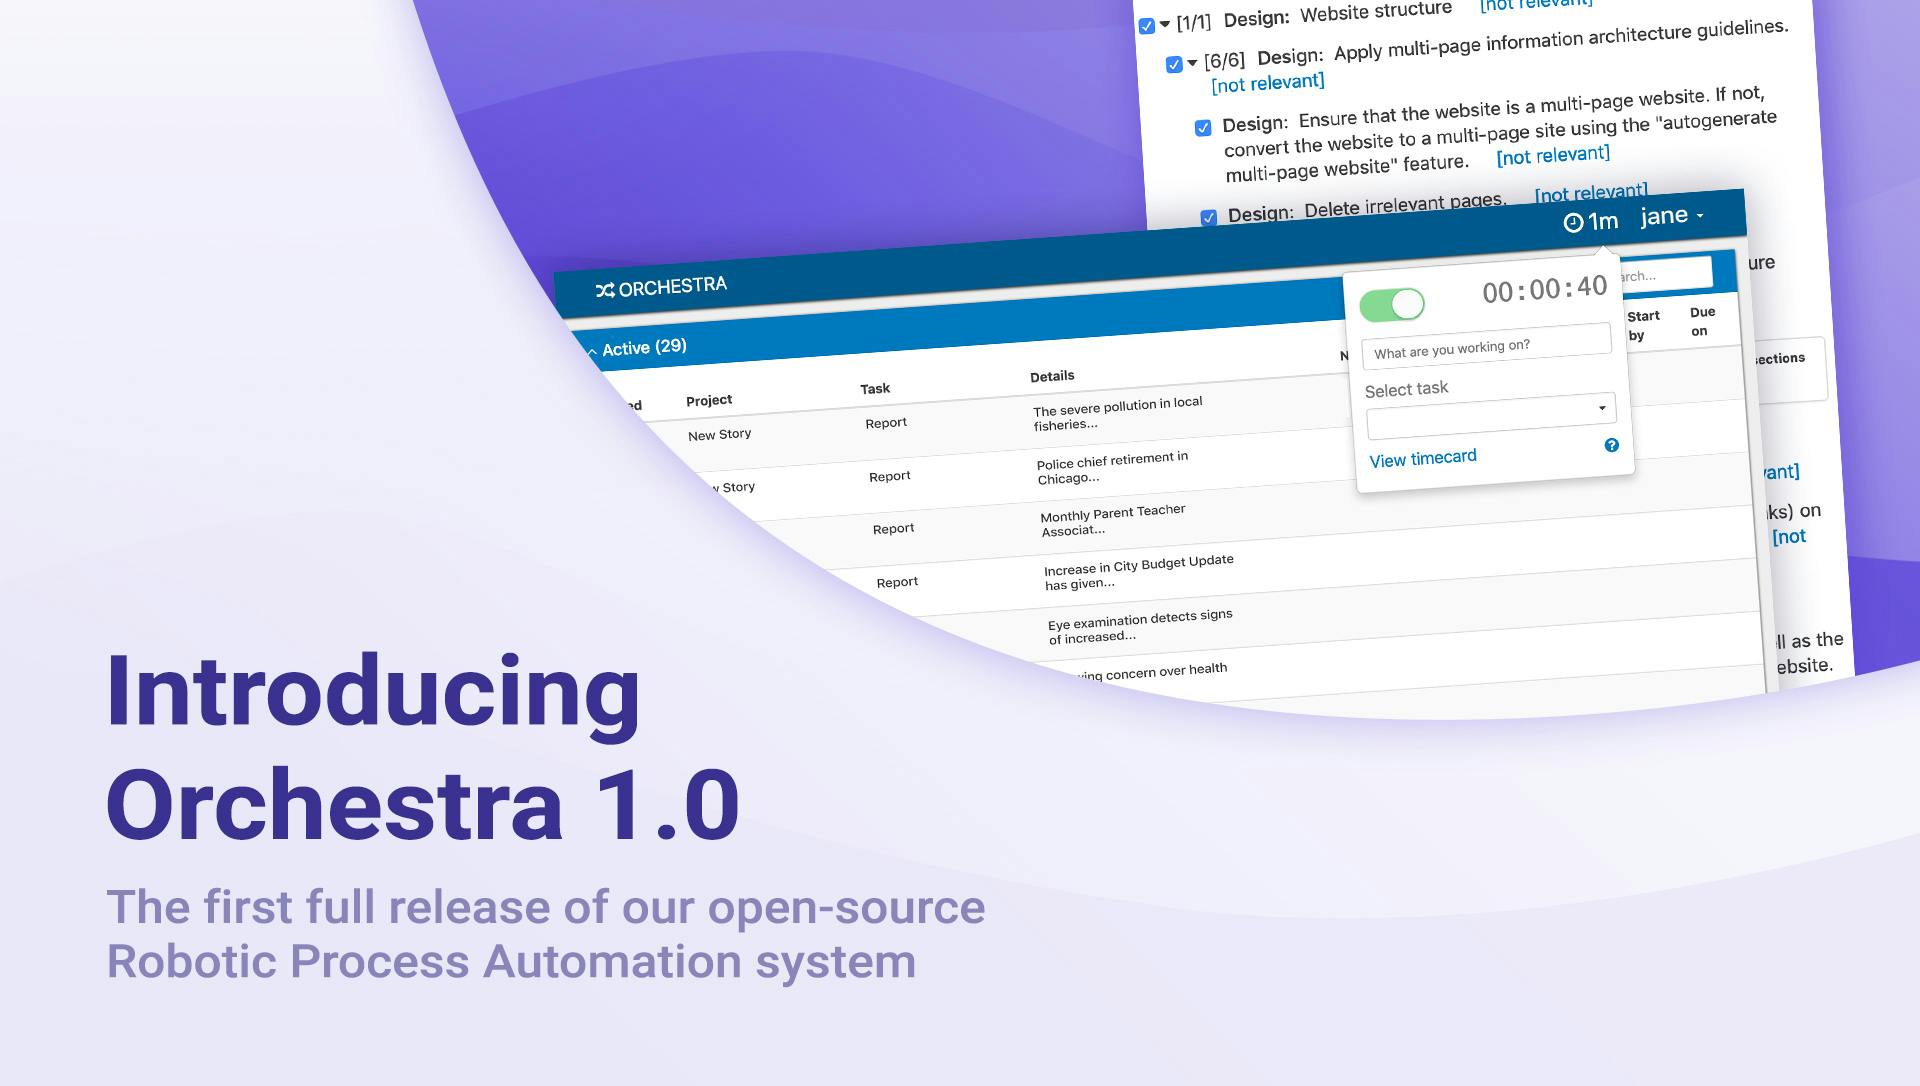
Task: Collapse the [6/6] guidelines triangle
Action: point(1192,63)
